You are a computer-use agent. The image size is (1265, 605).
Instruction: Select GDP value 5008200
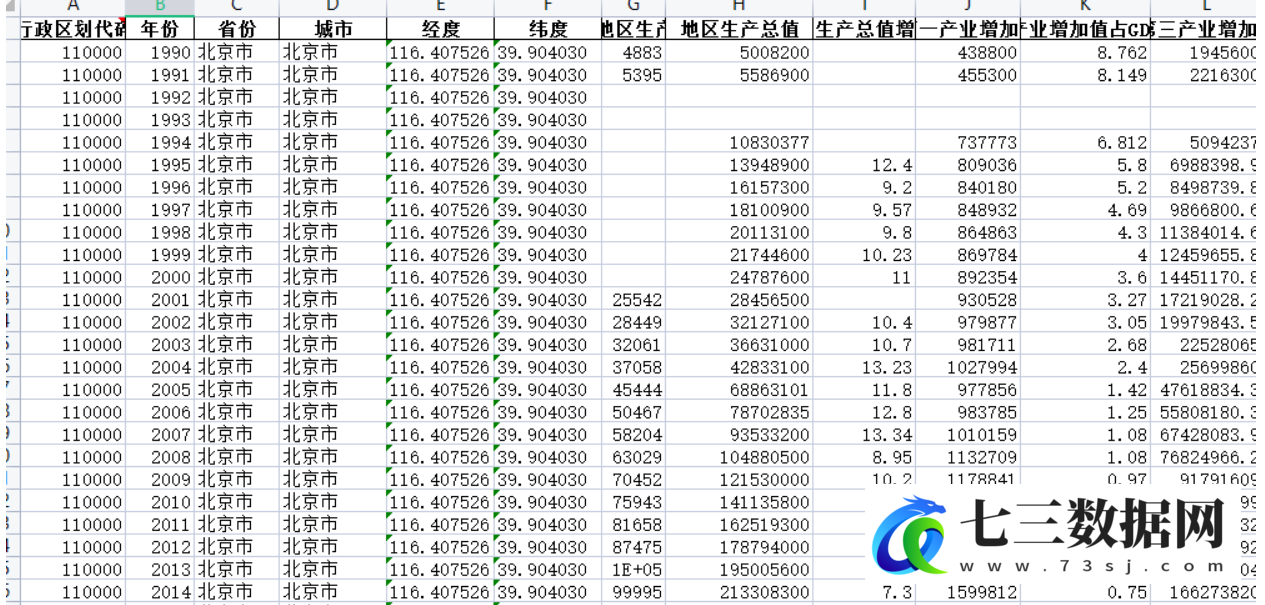[x=739, y=52]
